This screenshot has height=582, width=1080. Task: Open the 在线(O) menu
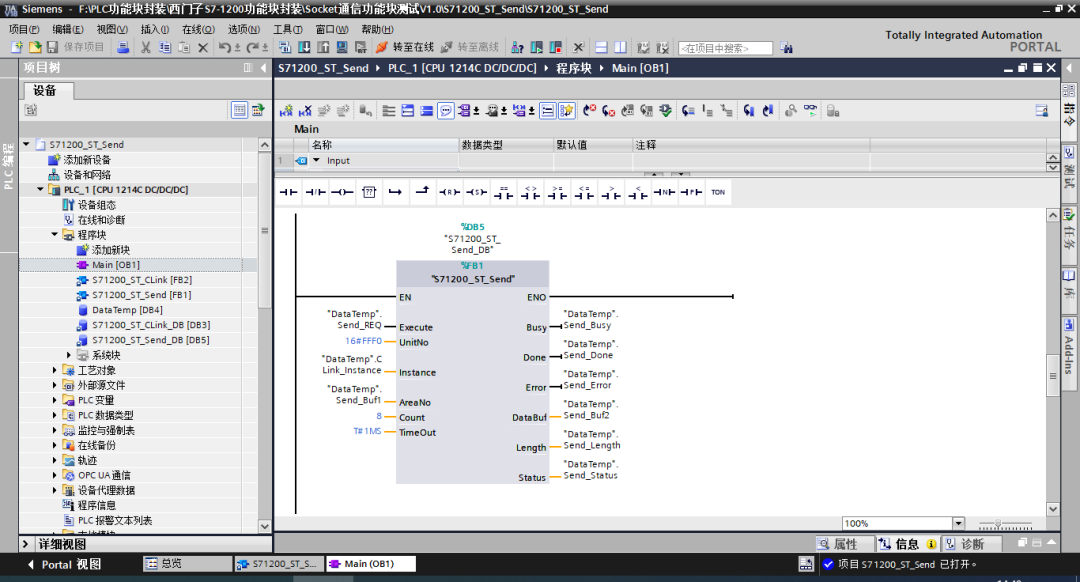pos(198,29)
